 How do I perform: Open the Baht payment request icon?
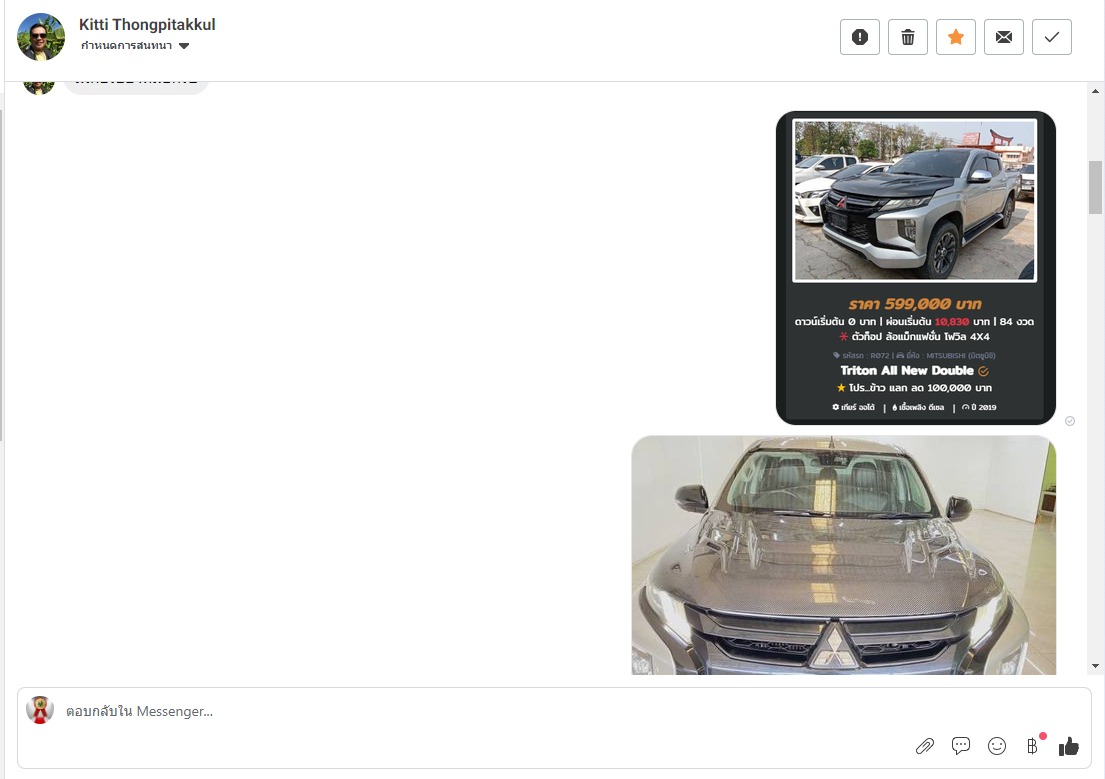(x=1032, y=746)
